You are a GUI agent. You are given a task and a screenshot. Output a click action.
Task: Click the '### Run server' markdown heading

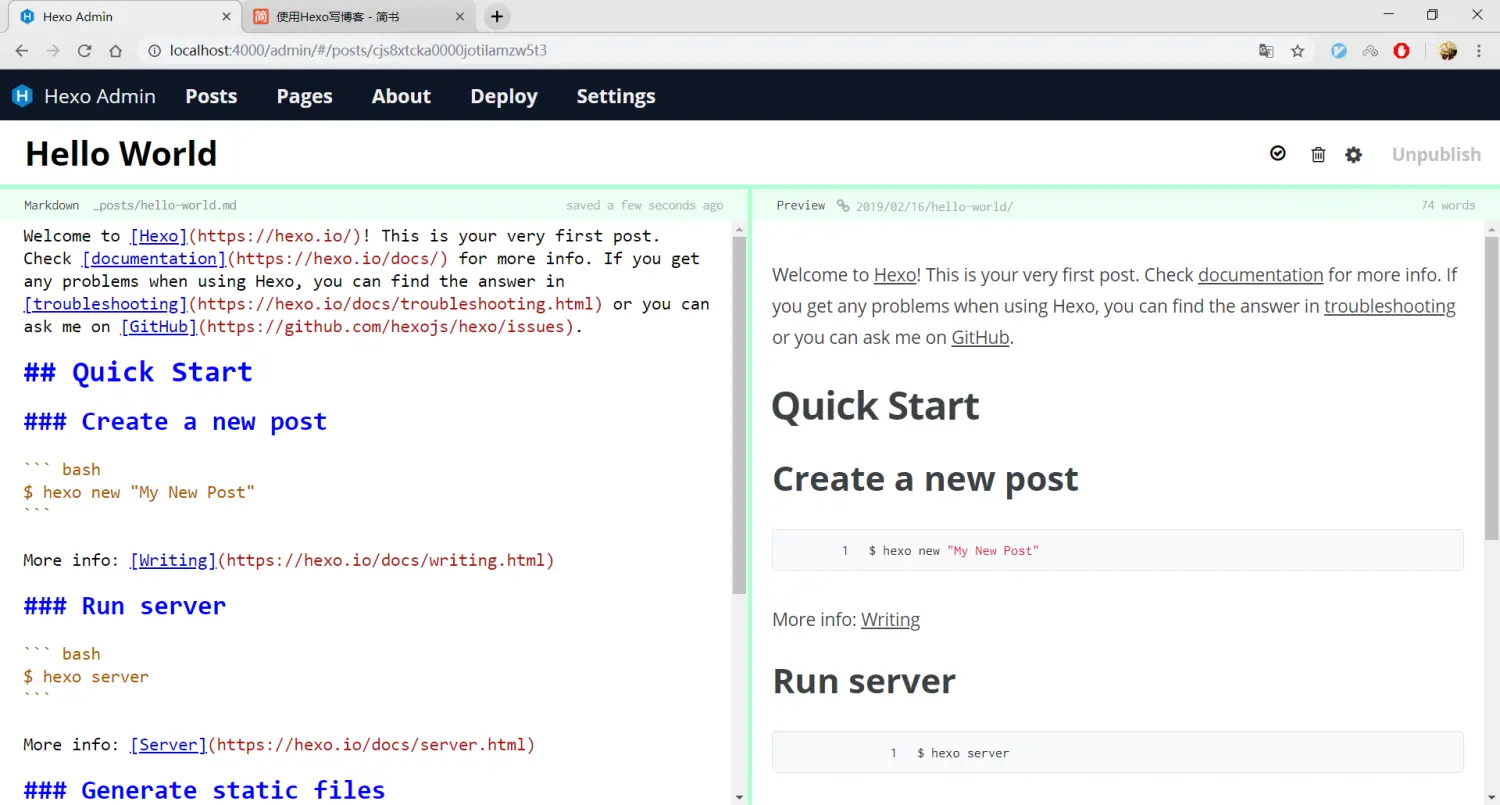click(125, 606)
